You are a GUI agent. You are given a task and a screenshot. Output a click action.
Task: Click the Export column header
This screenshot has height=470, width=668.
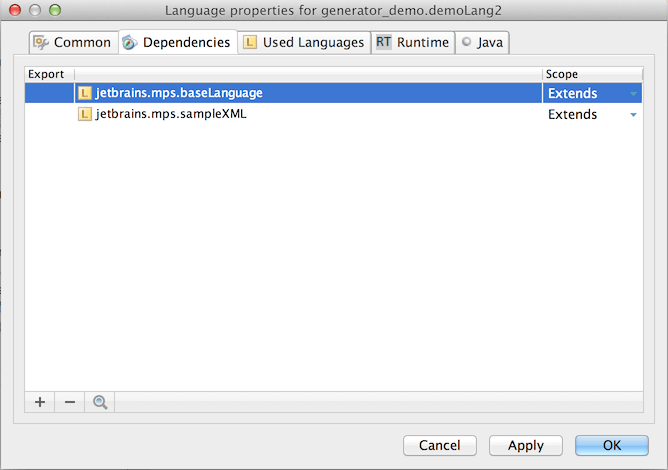[x=47, y=74]
